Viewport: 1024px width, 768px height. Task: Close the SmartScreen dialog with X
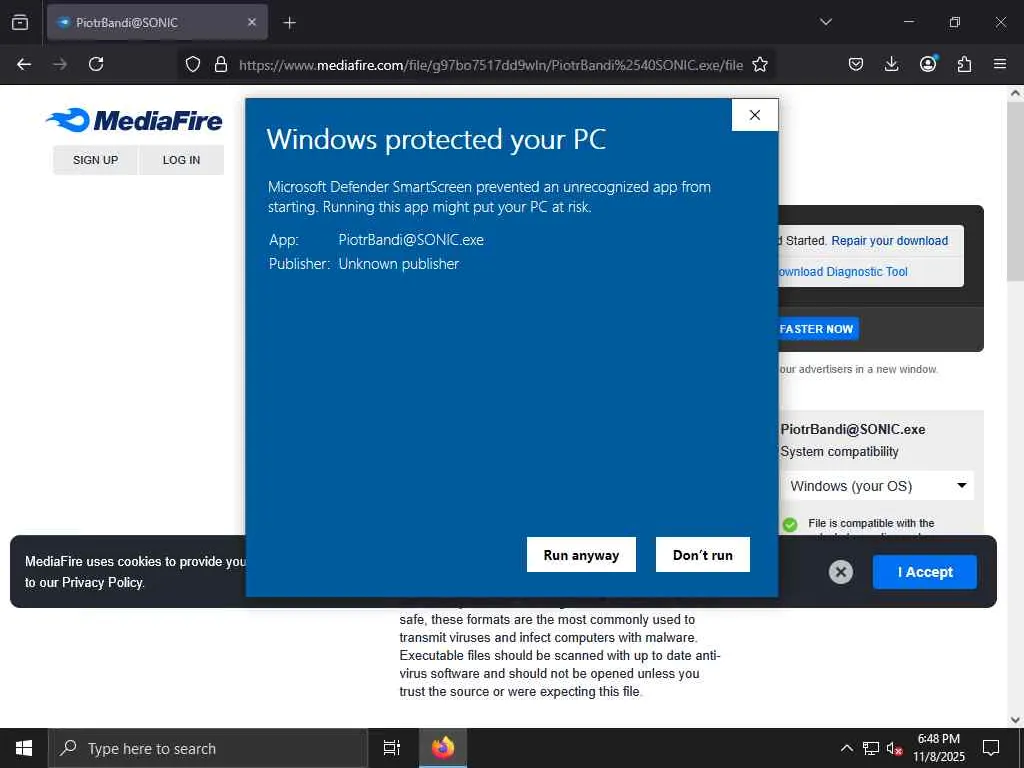(x=755, y=115)
